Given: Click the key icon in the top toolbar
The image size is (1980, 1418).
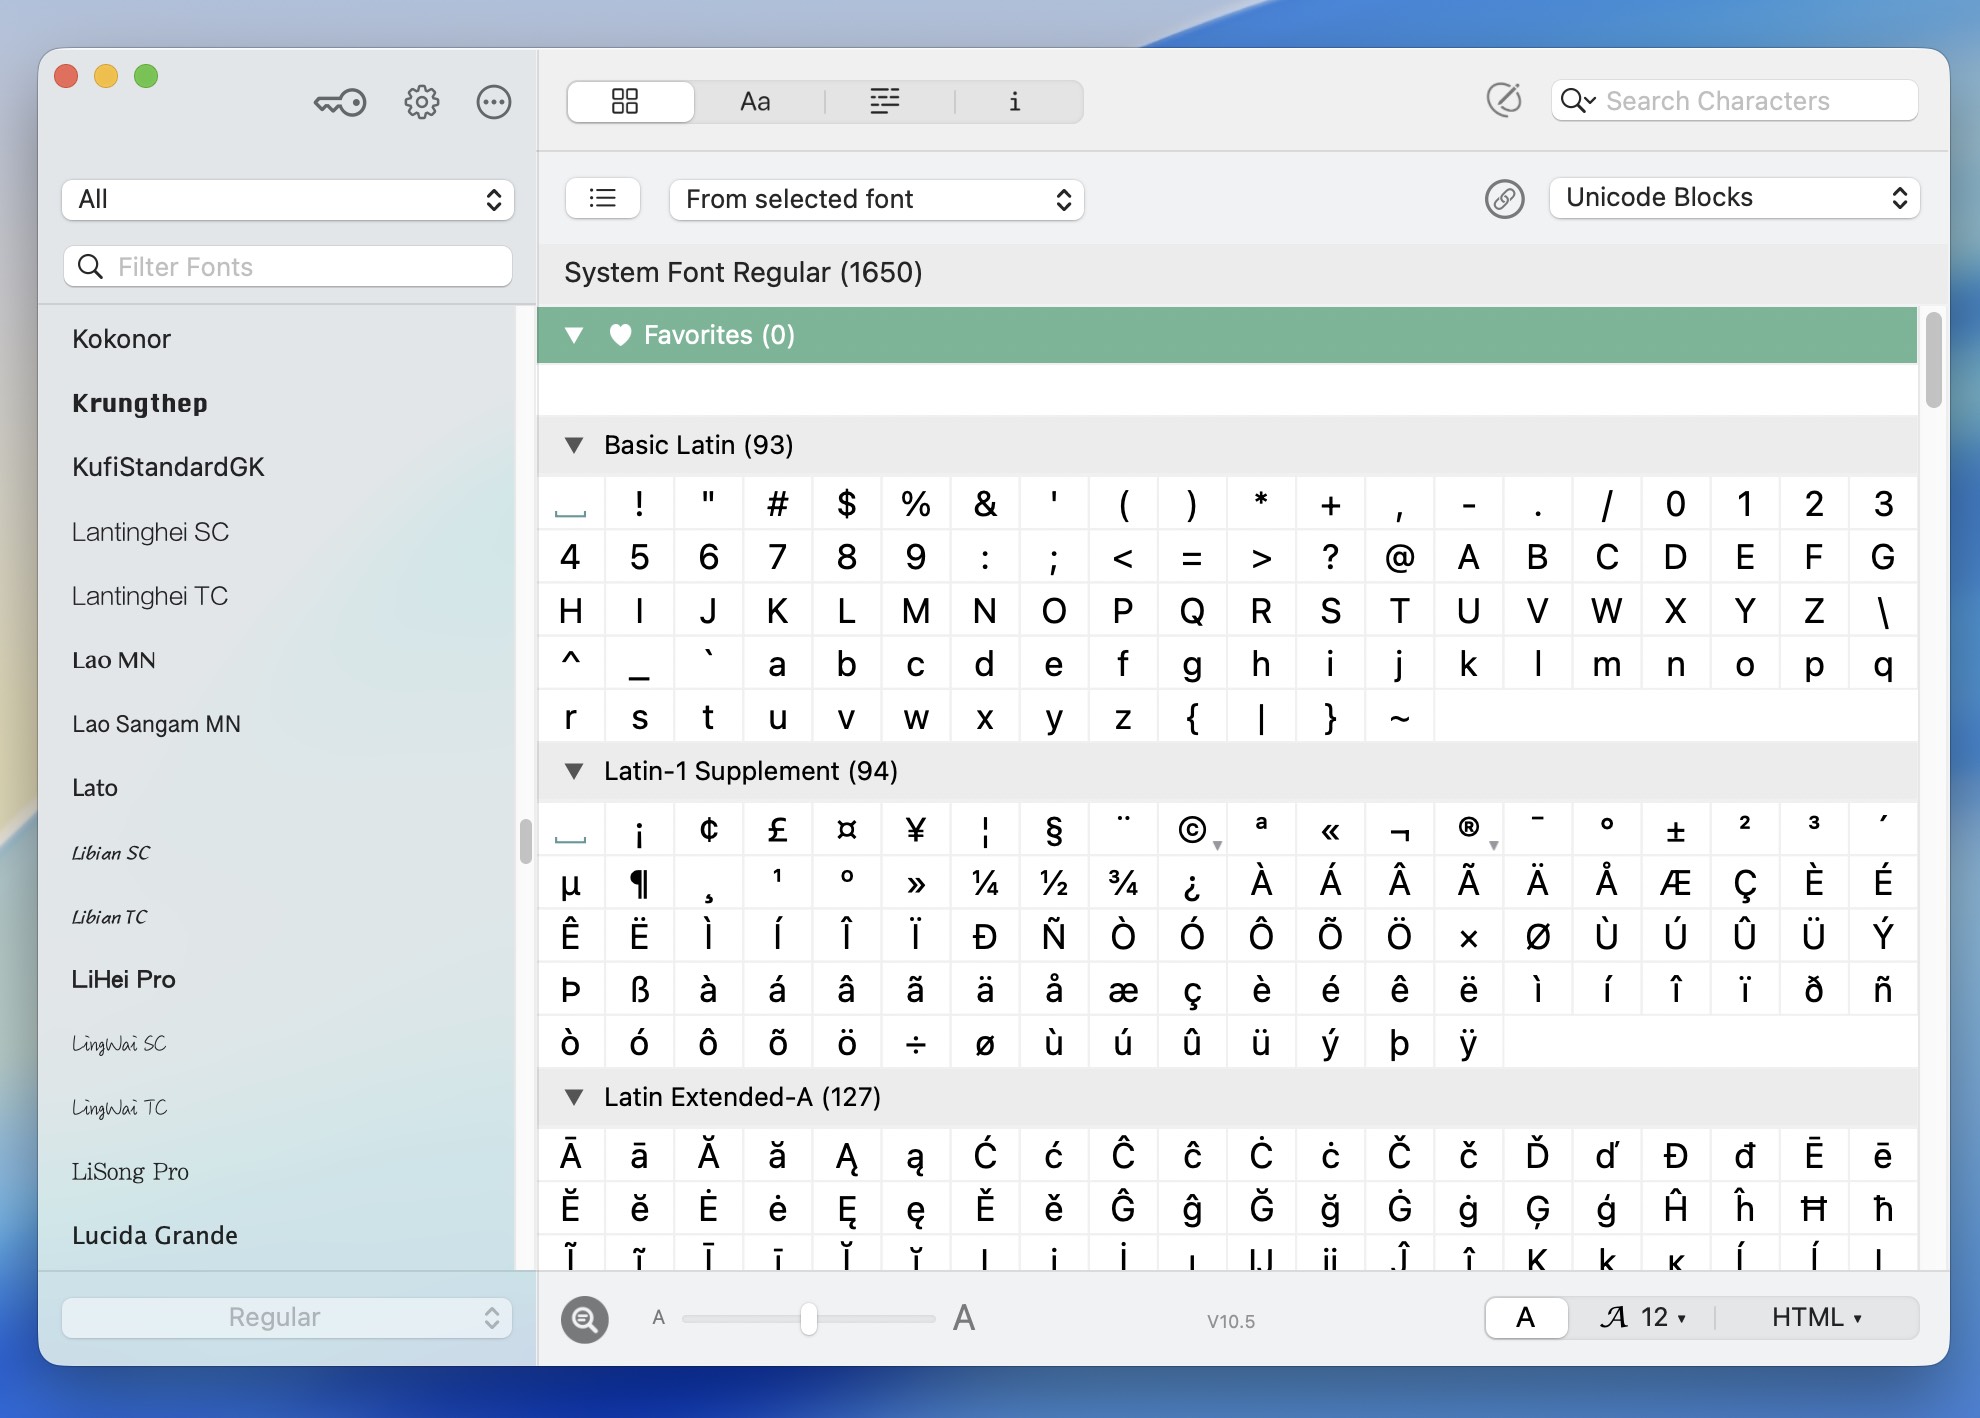Looking at the screenshot, I should coord(339,101).
